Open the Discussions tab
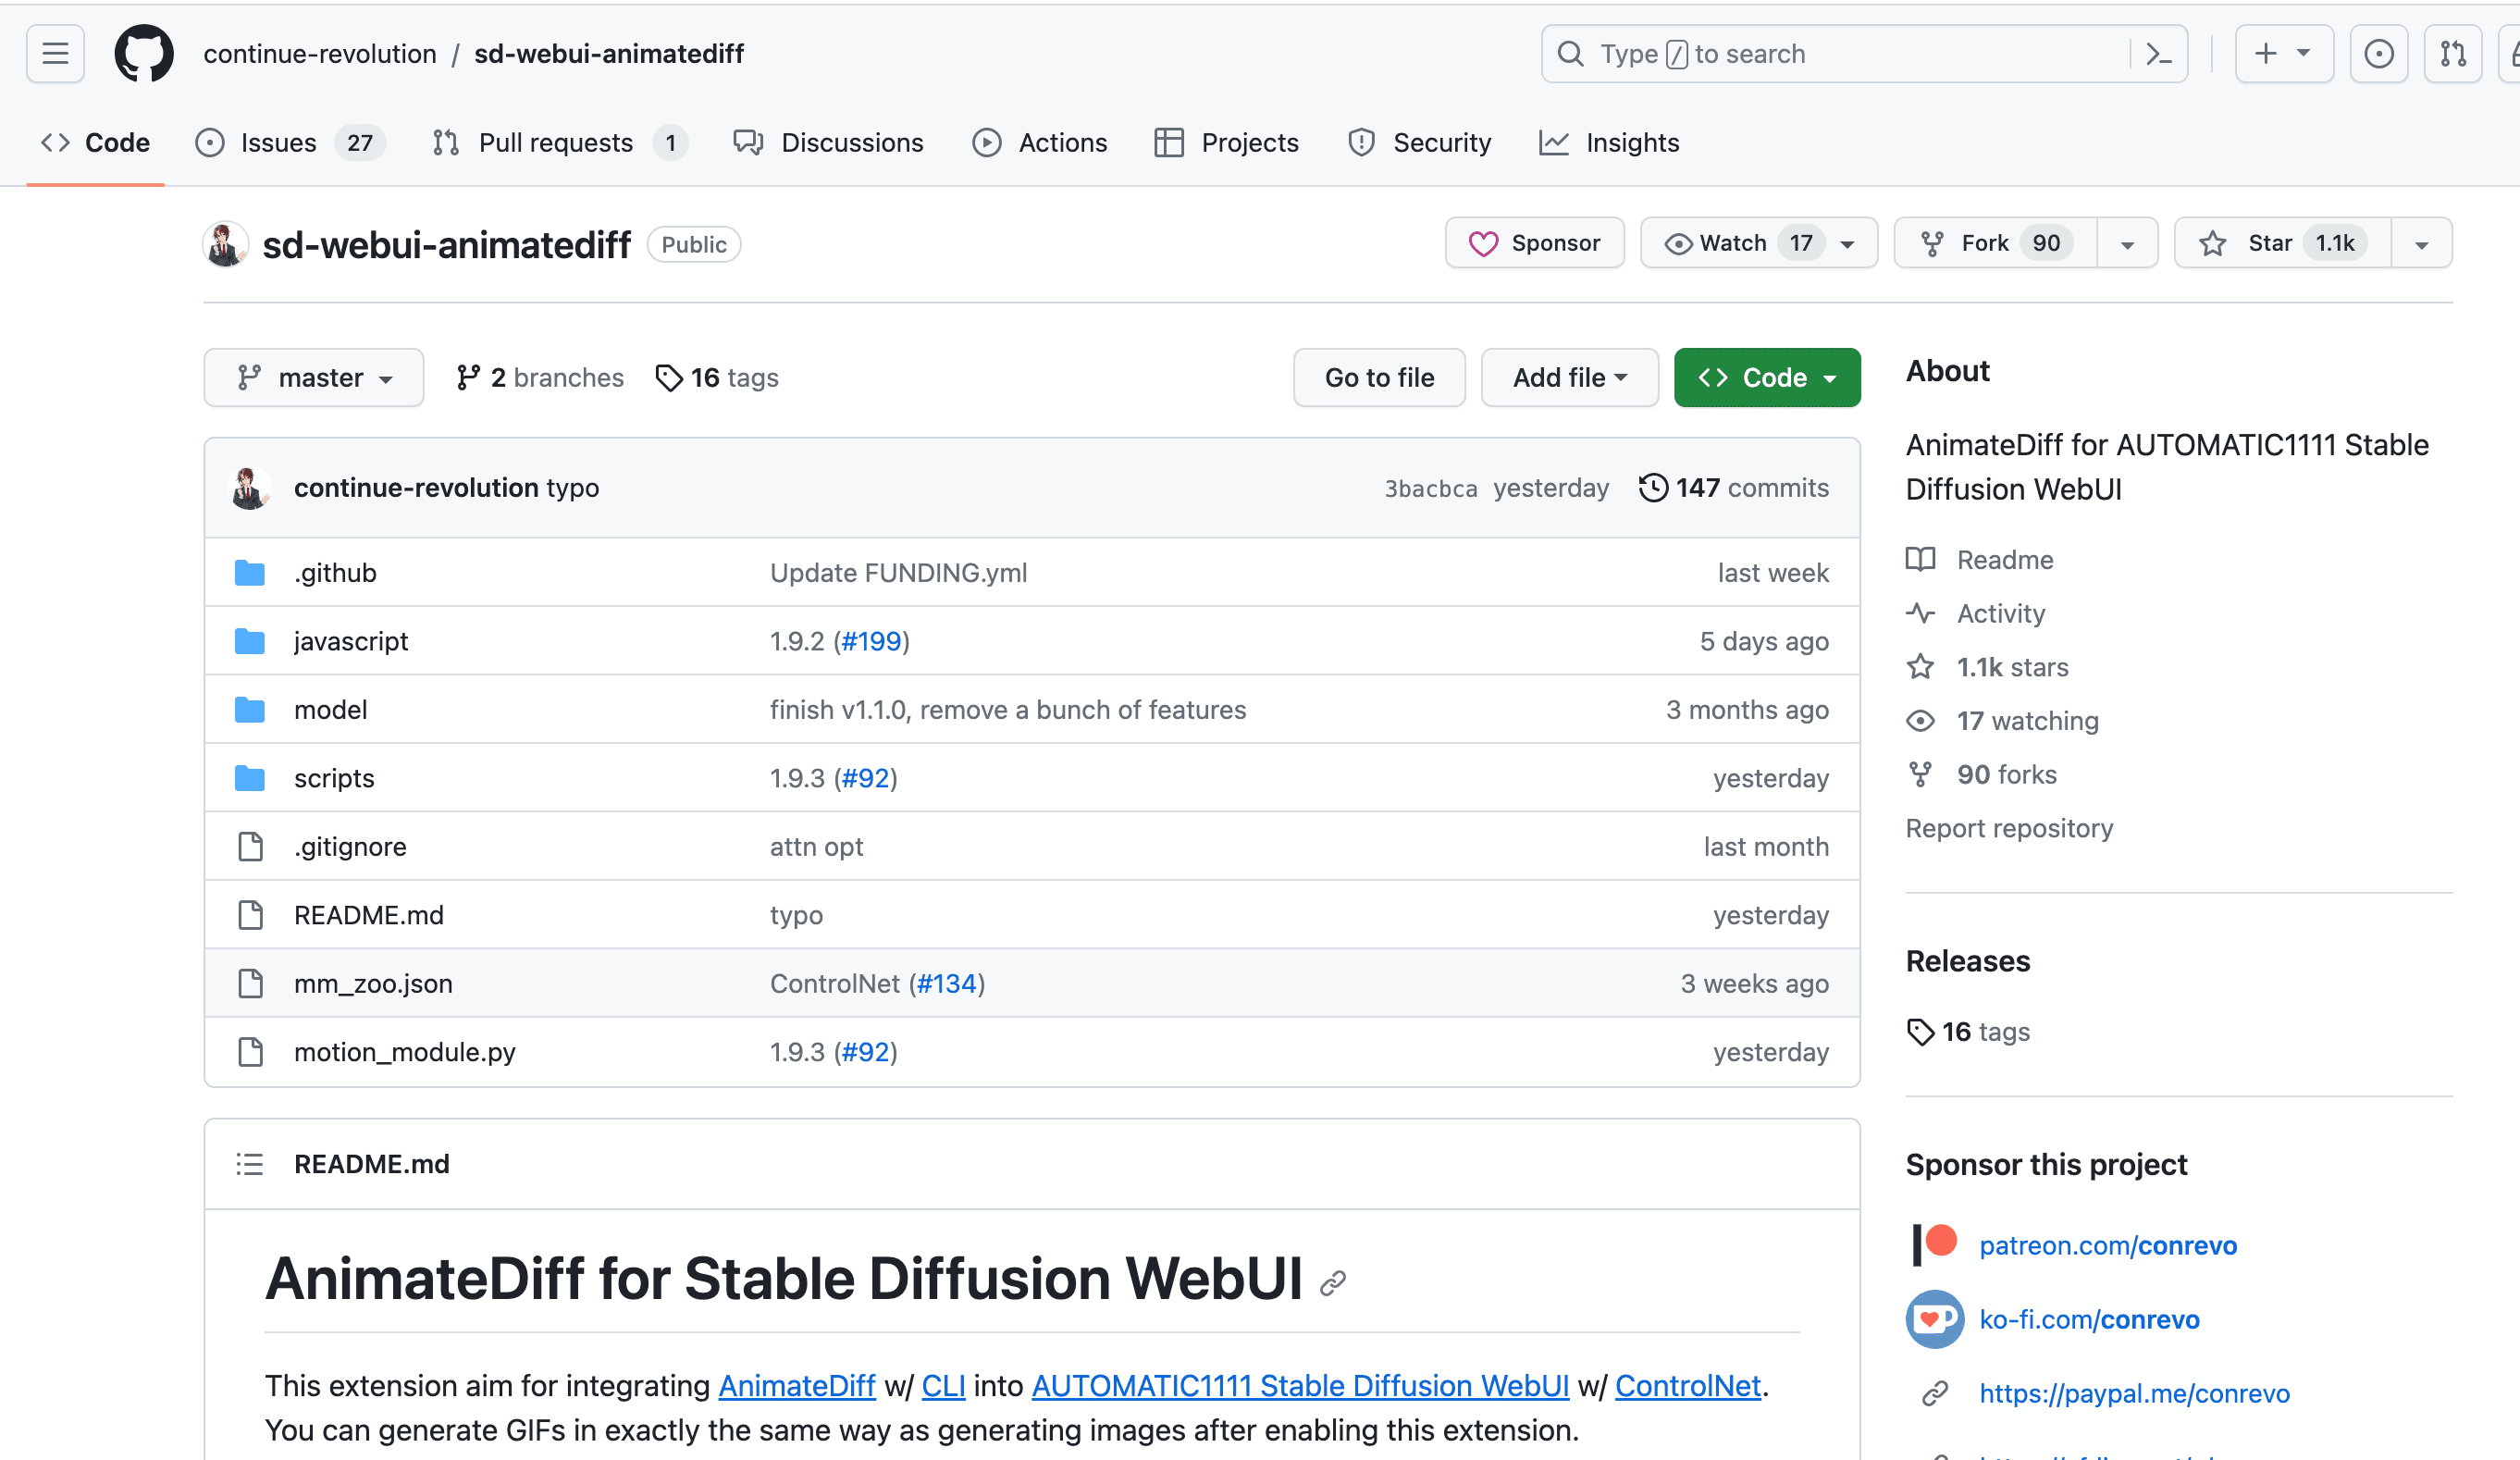The image size is (2520, 1460). [828, 143]
